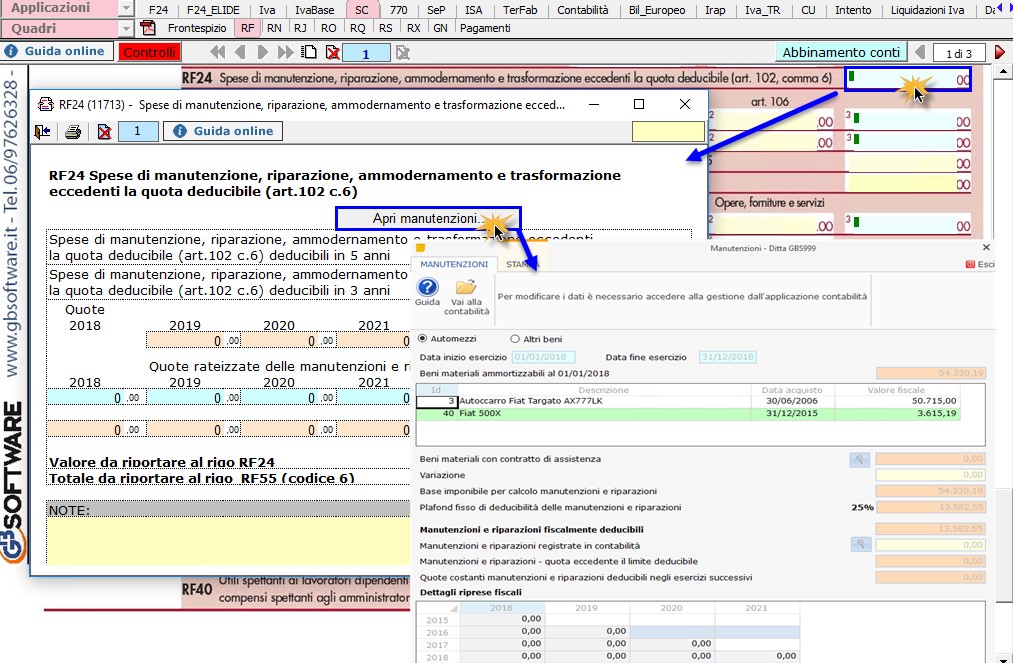Switch to the 770 tab

pyautogui.click(x=399, y=10)
